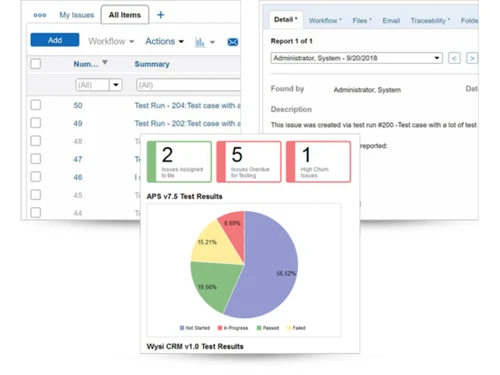Open the 1 High Churn Issues card
Viewport: 500px width, 375px height.
319,162
